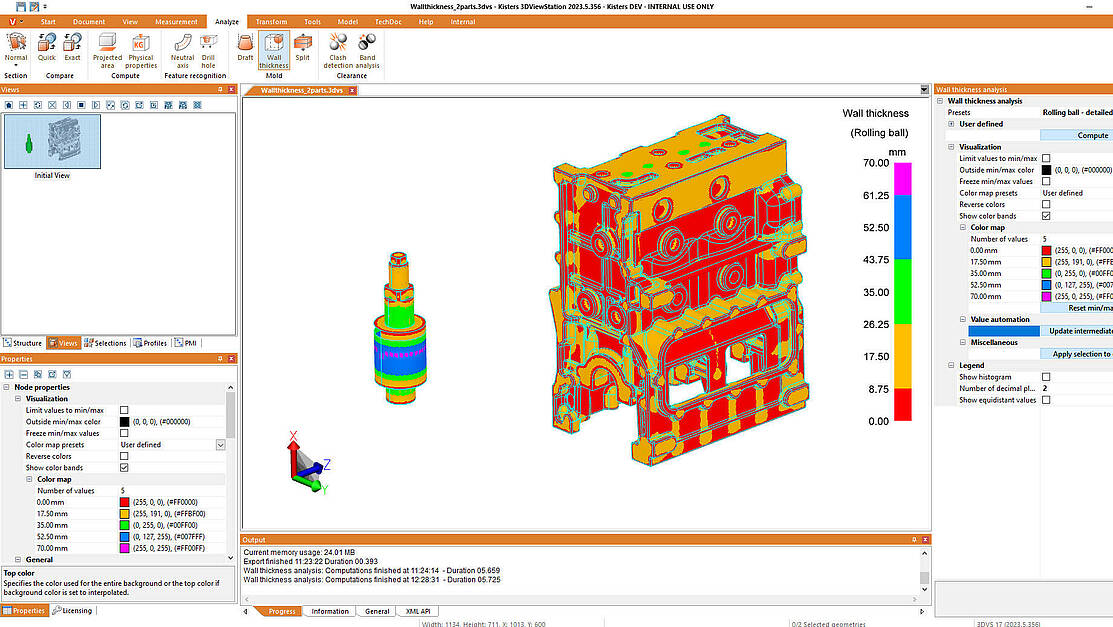Click the last Views toolbar icon
The image size is (1113, 627).
197,105
